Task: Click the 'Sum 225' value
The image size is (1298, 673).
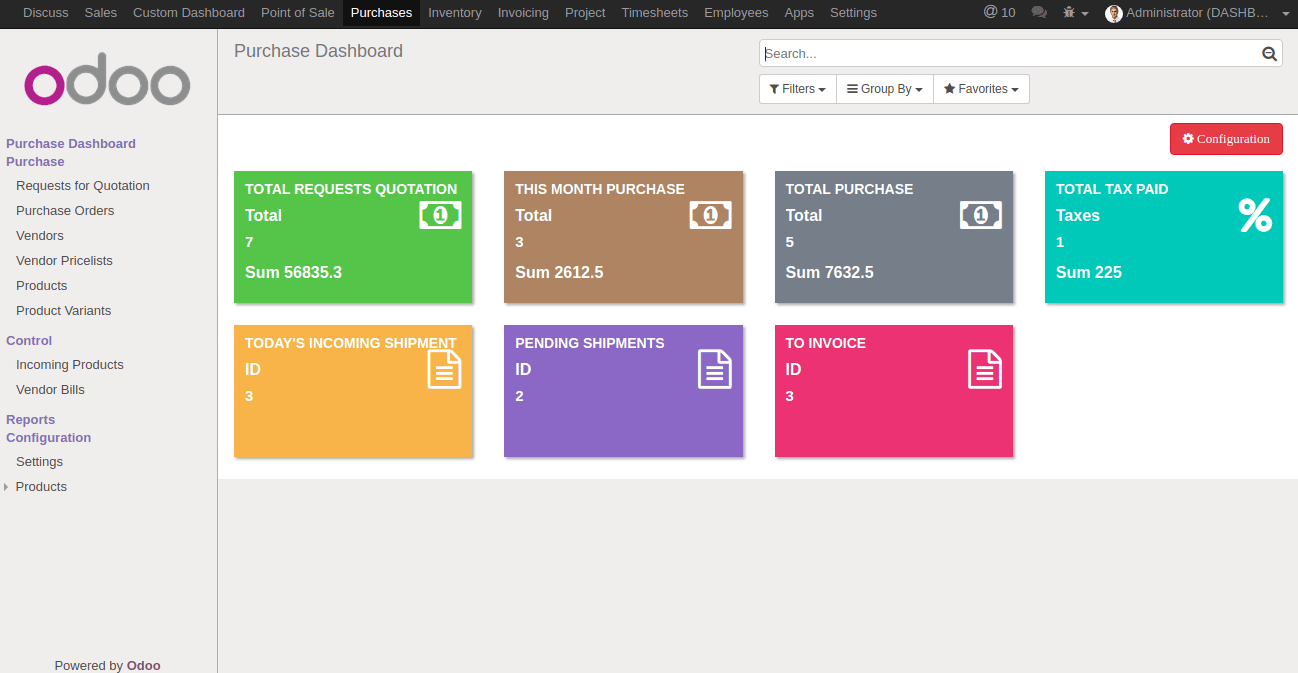Action: tap(1089, 273)
